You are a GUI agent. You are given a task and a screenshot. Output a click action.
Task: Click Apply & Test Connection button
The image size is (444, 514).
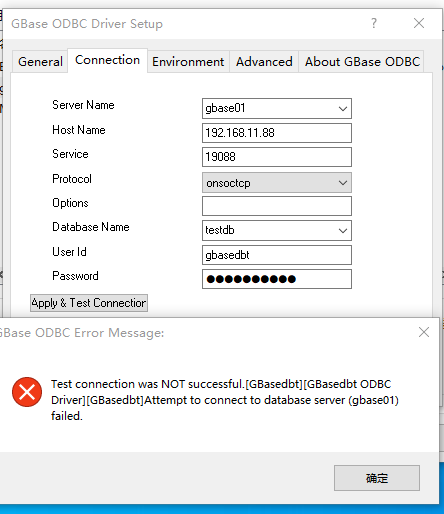pos(89,303)
